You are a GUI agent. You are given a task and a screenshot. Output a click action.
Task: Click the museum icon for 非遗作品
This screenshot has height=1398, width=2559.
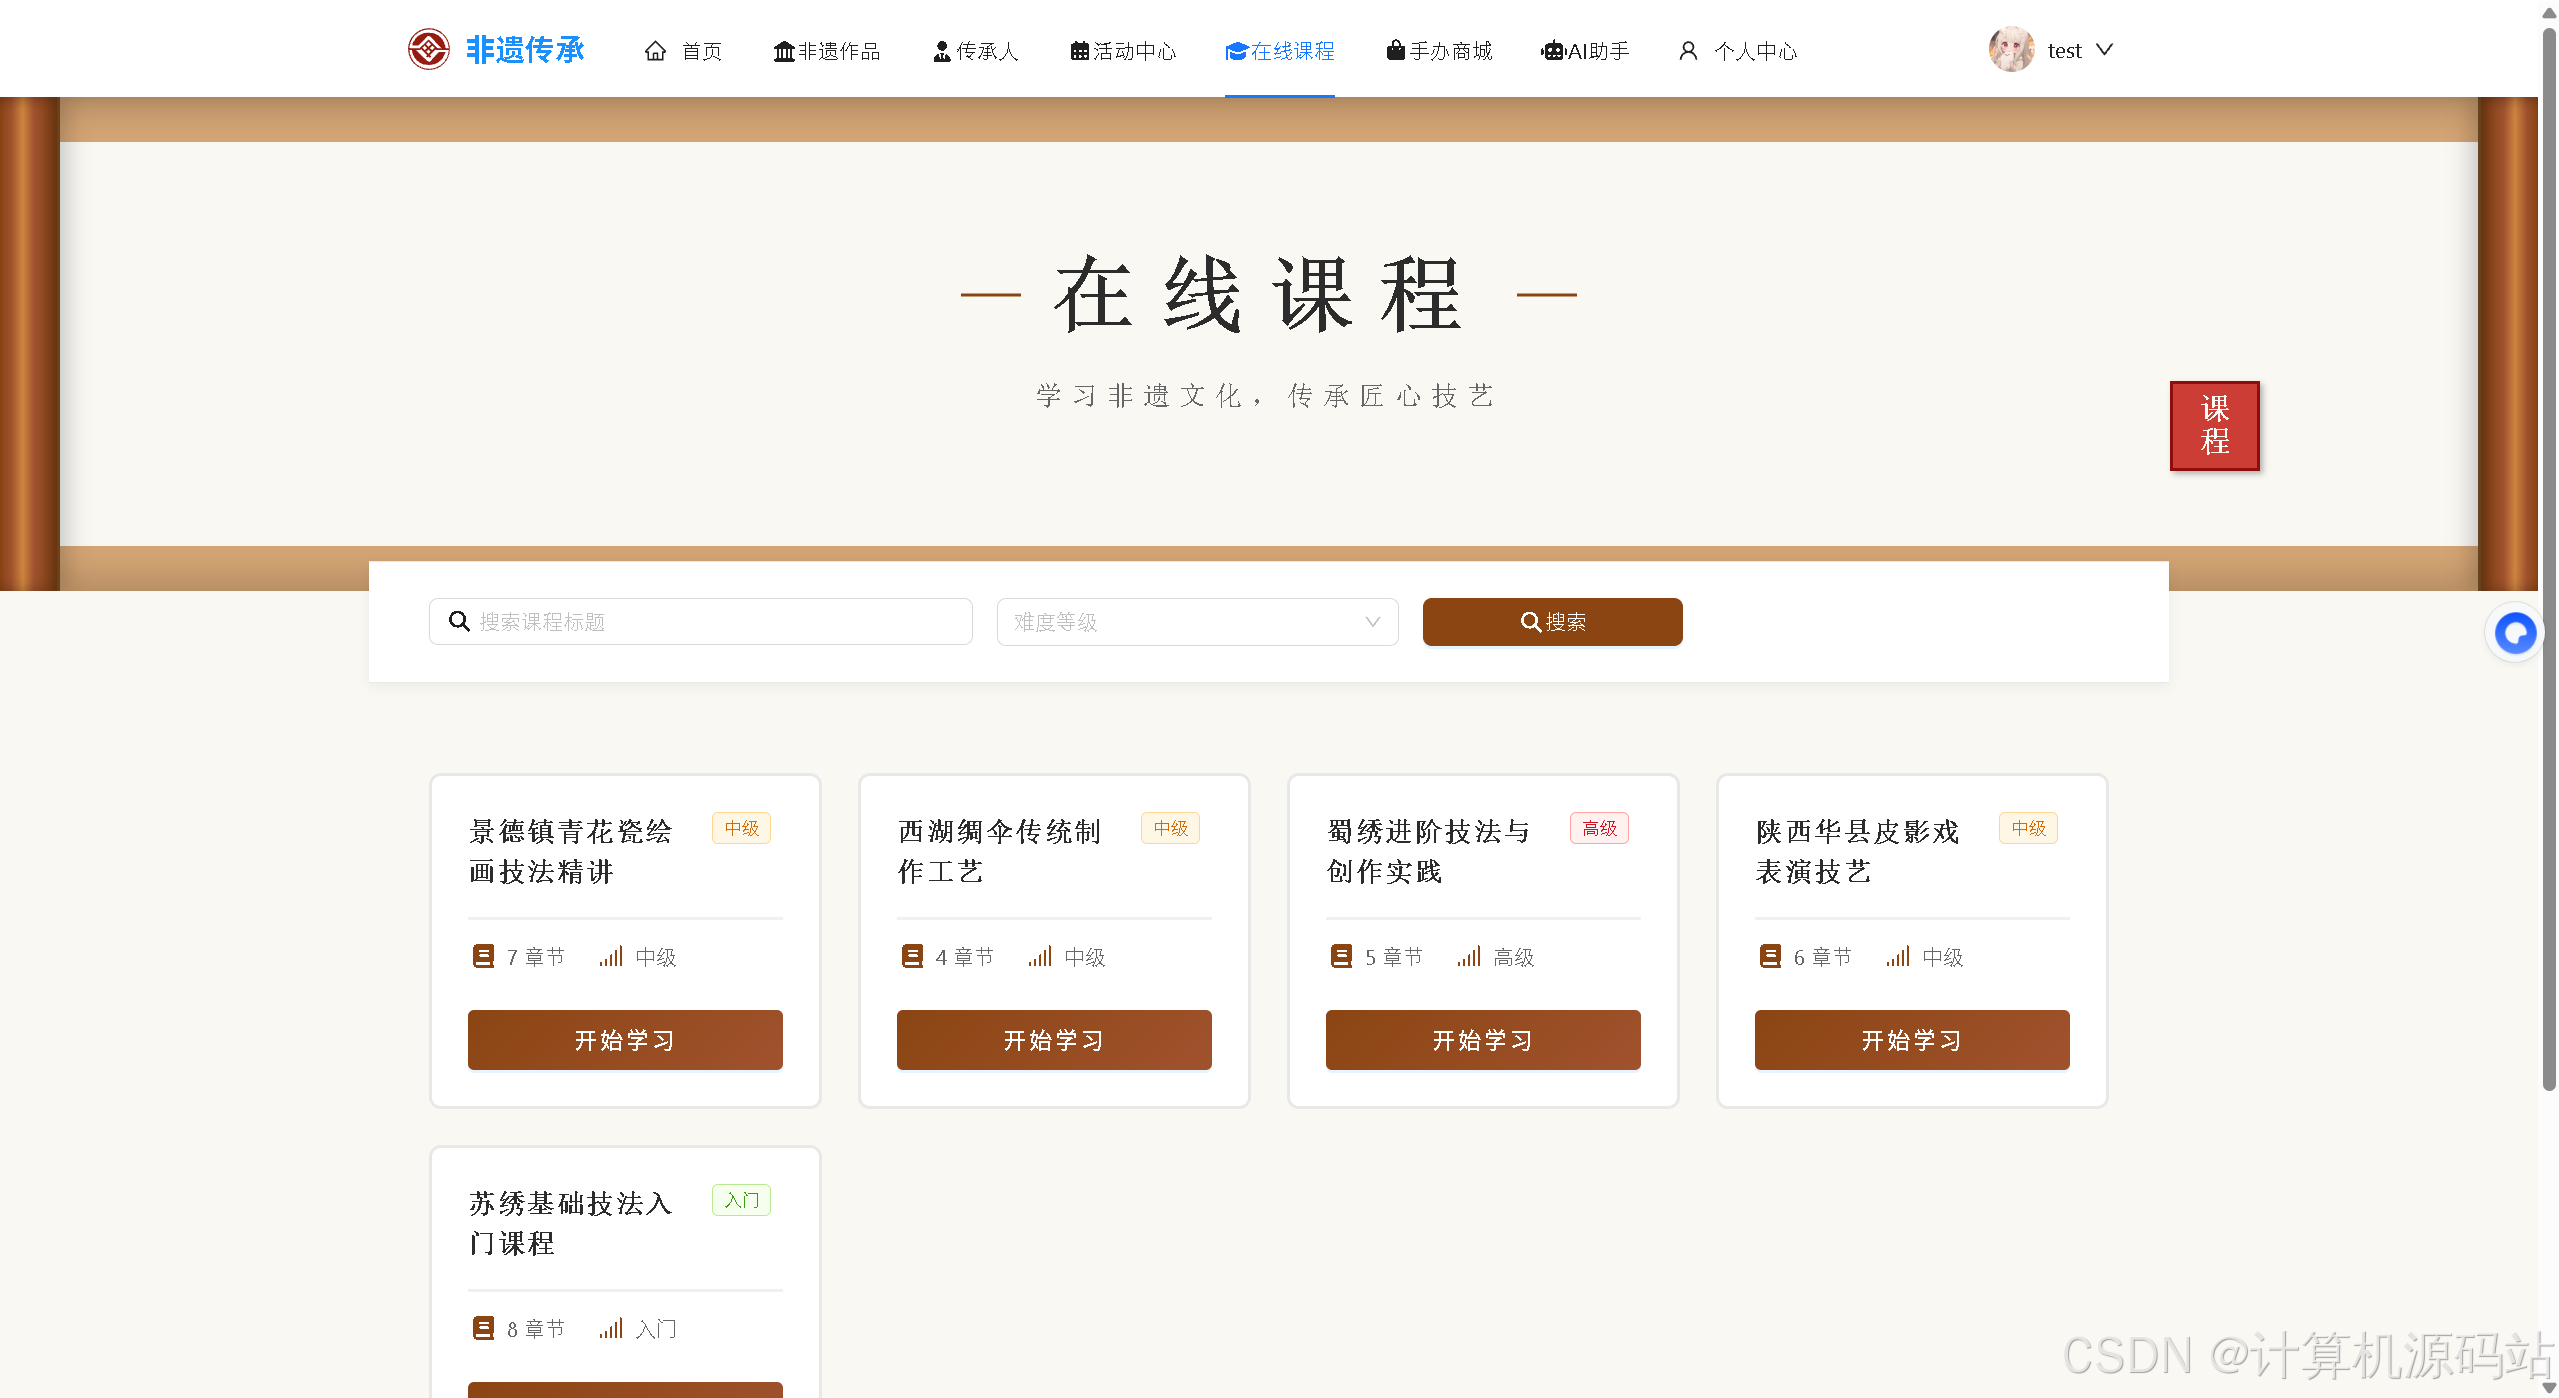click(x=783, y=51)
